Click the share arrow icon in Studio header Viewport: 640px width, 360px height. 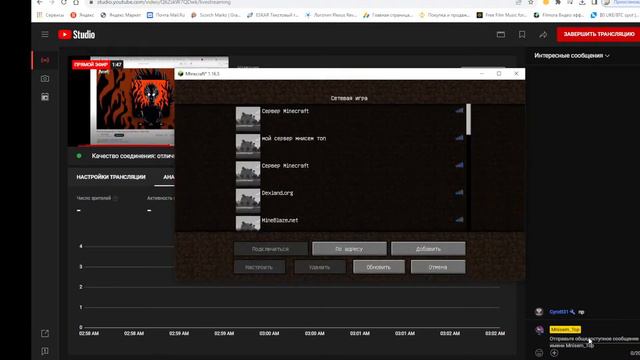(x=543, y=35)
